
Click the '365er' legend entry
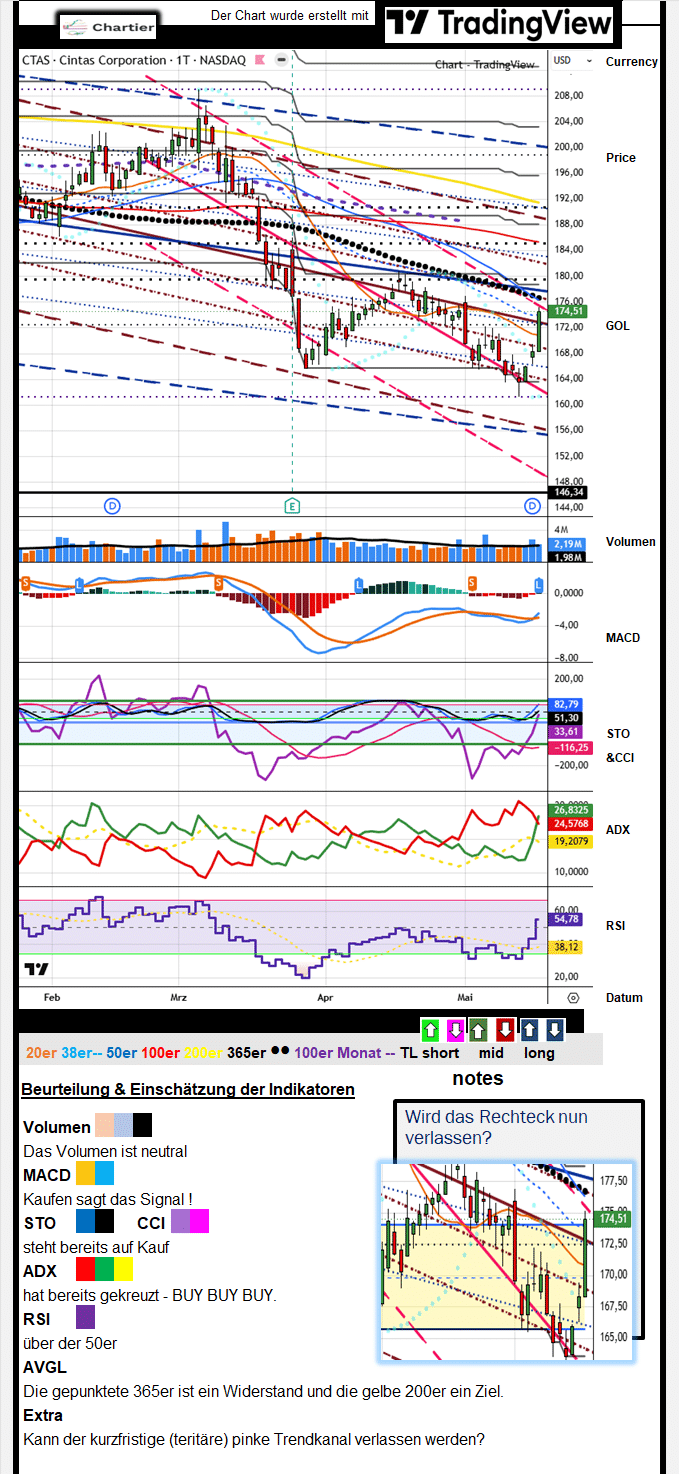pyautogui.click(x=247, y=1052)
